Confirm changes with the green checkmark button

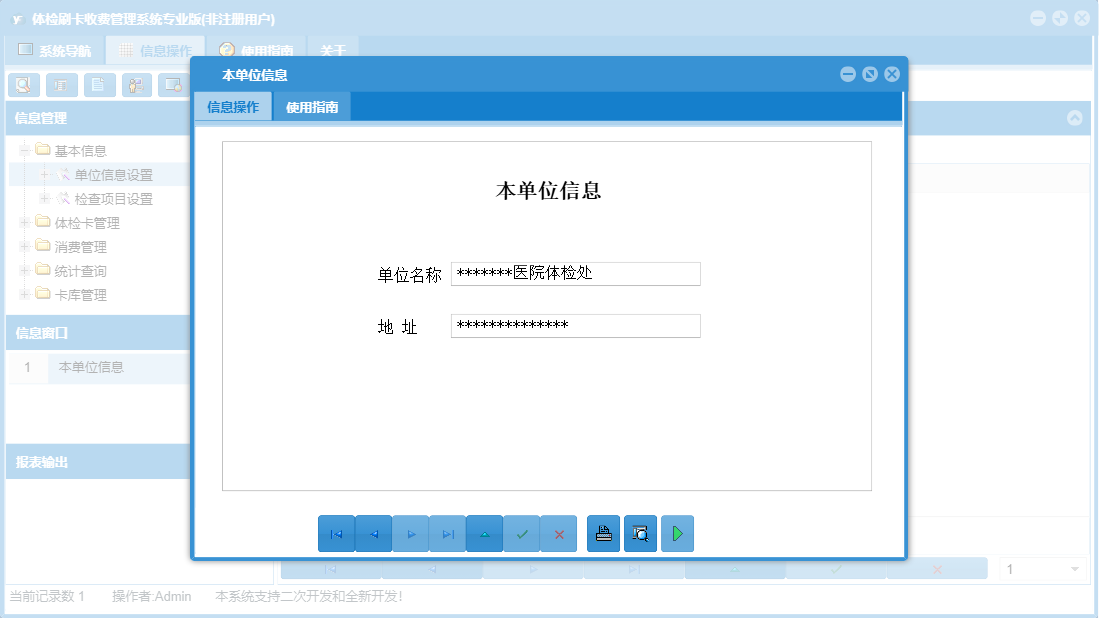coord(522,533)
